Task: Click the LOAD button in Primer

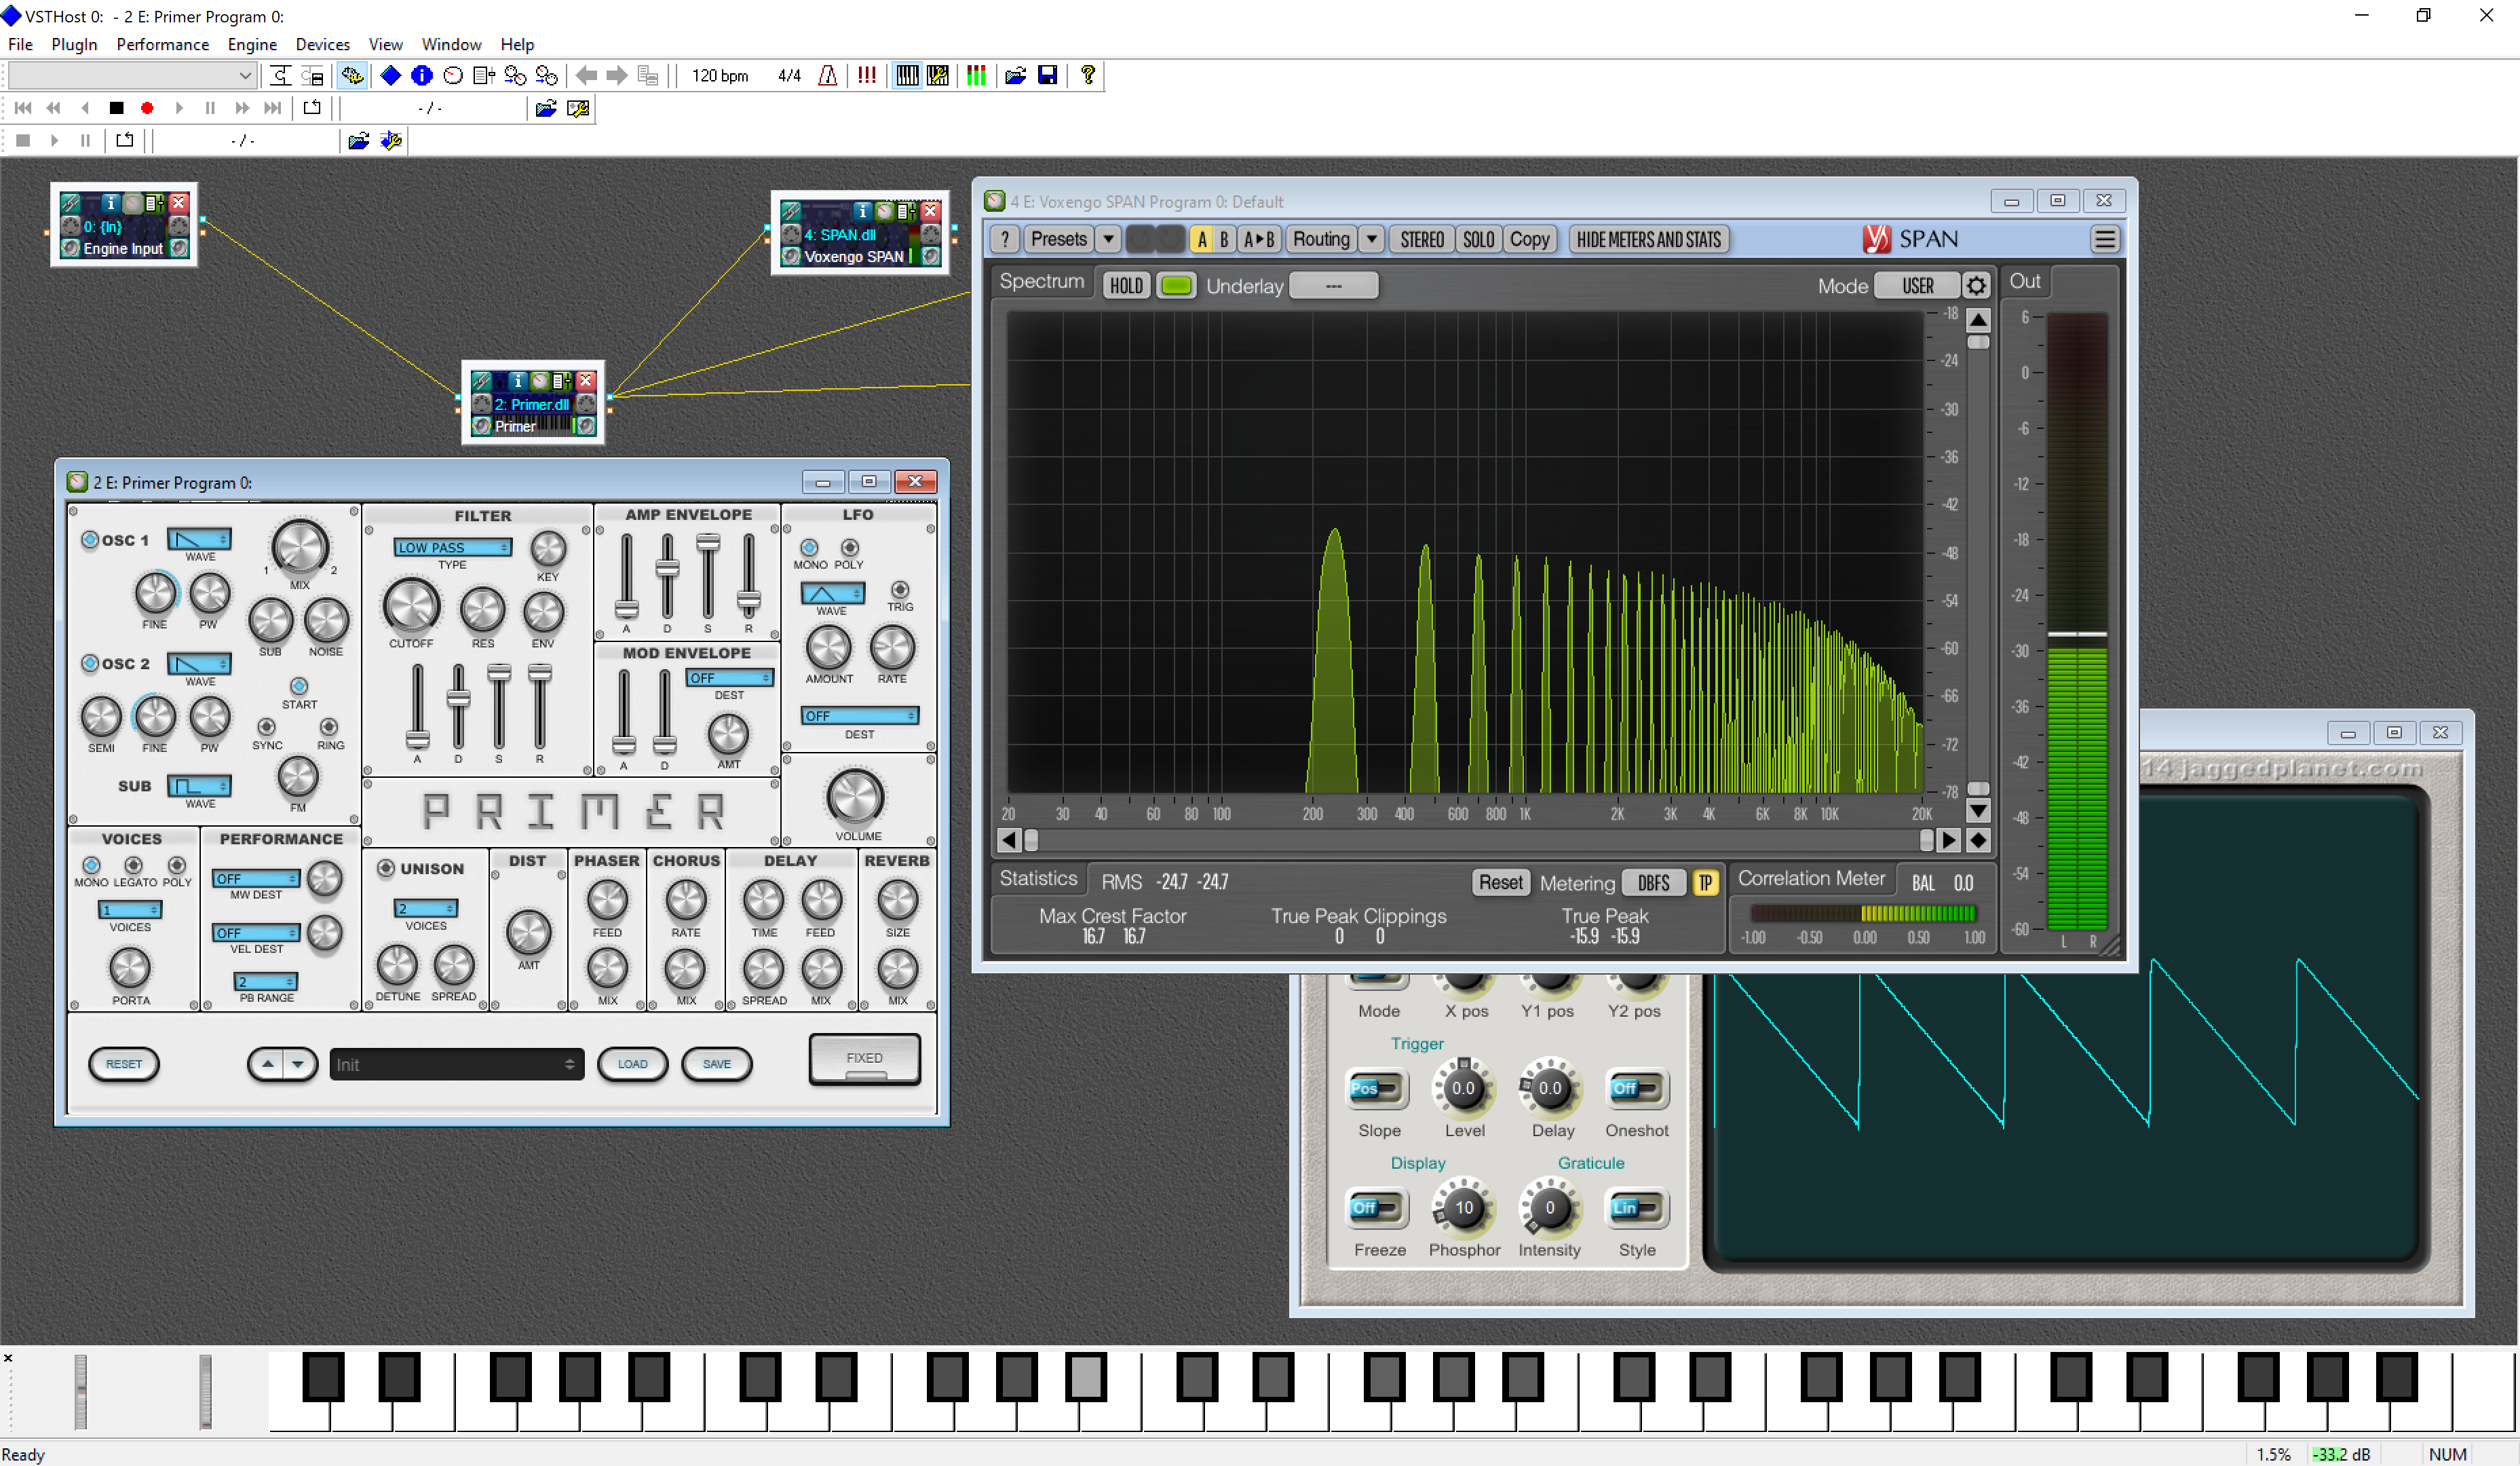Action: pos(632,1064)
